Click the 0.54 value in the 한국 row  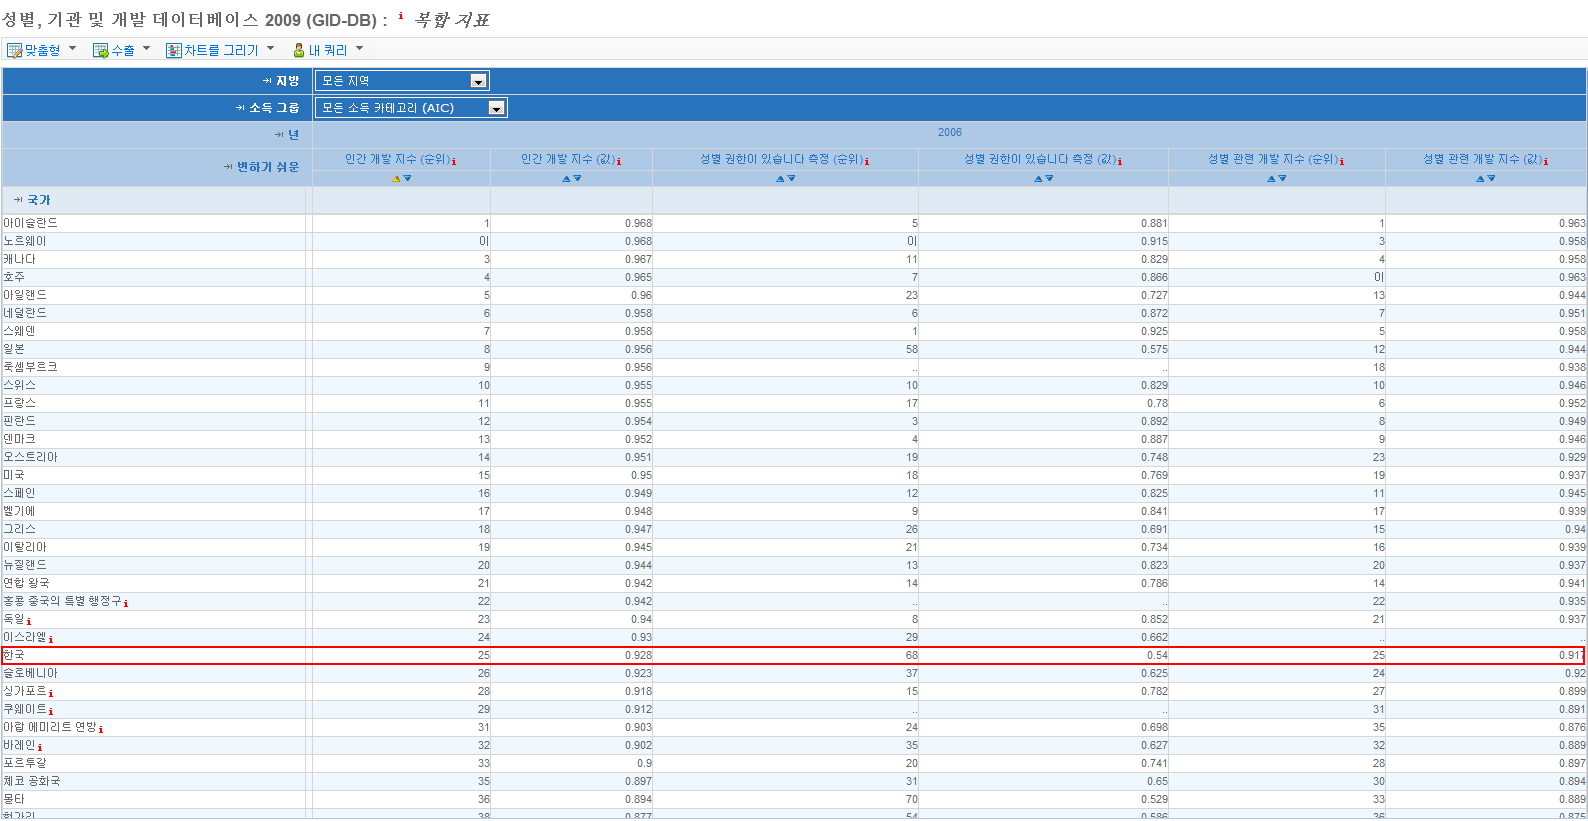coord(1157,656)
